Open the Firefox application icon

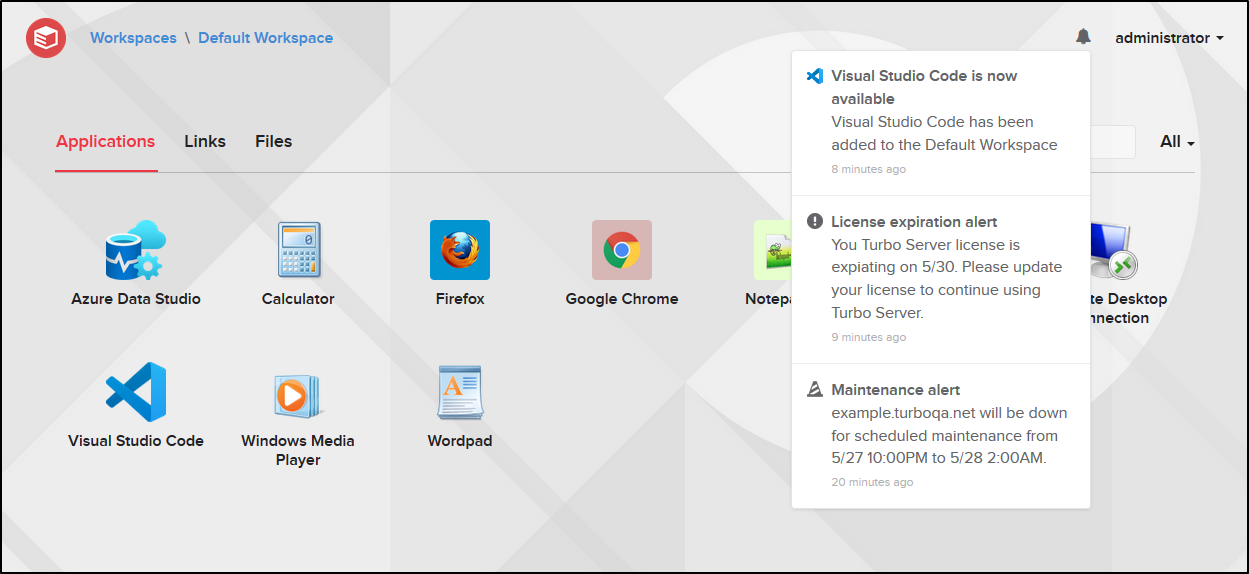pyautogui.click(x=460, y=250)
